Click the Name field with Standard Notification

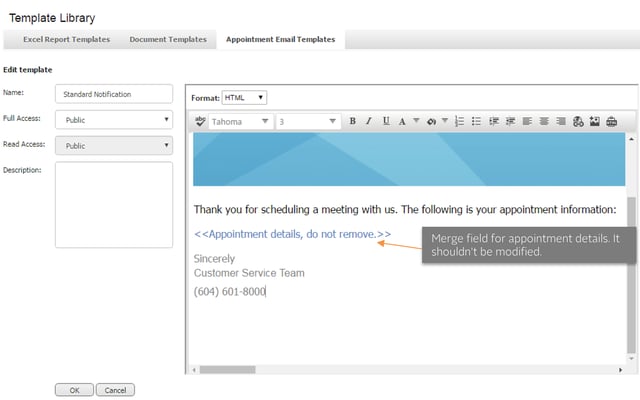pyautogui.click(x=114, y=94)
